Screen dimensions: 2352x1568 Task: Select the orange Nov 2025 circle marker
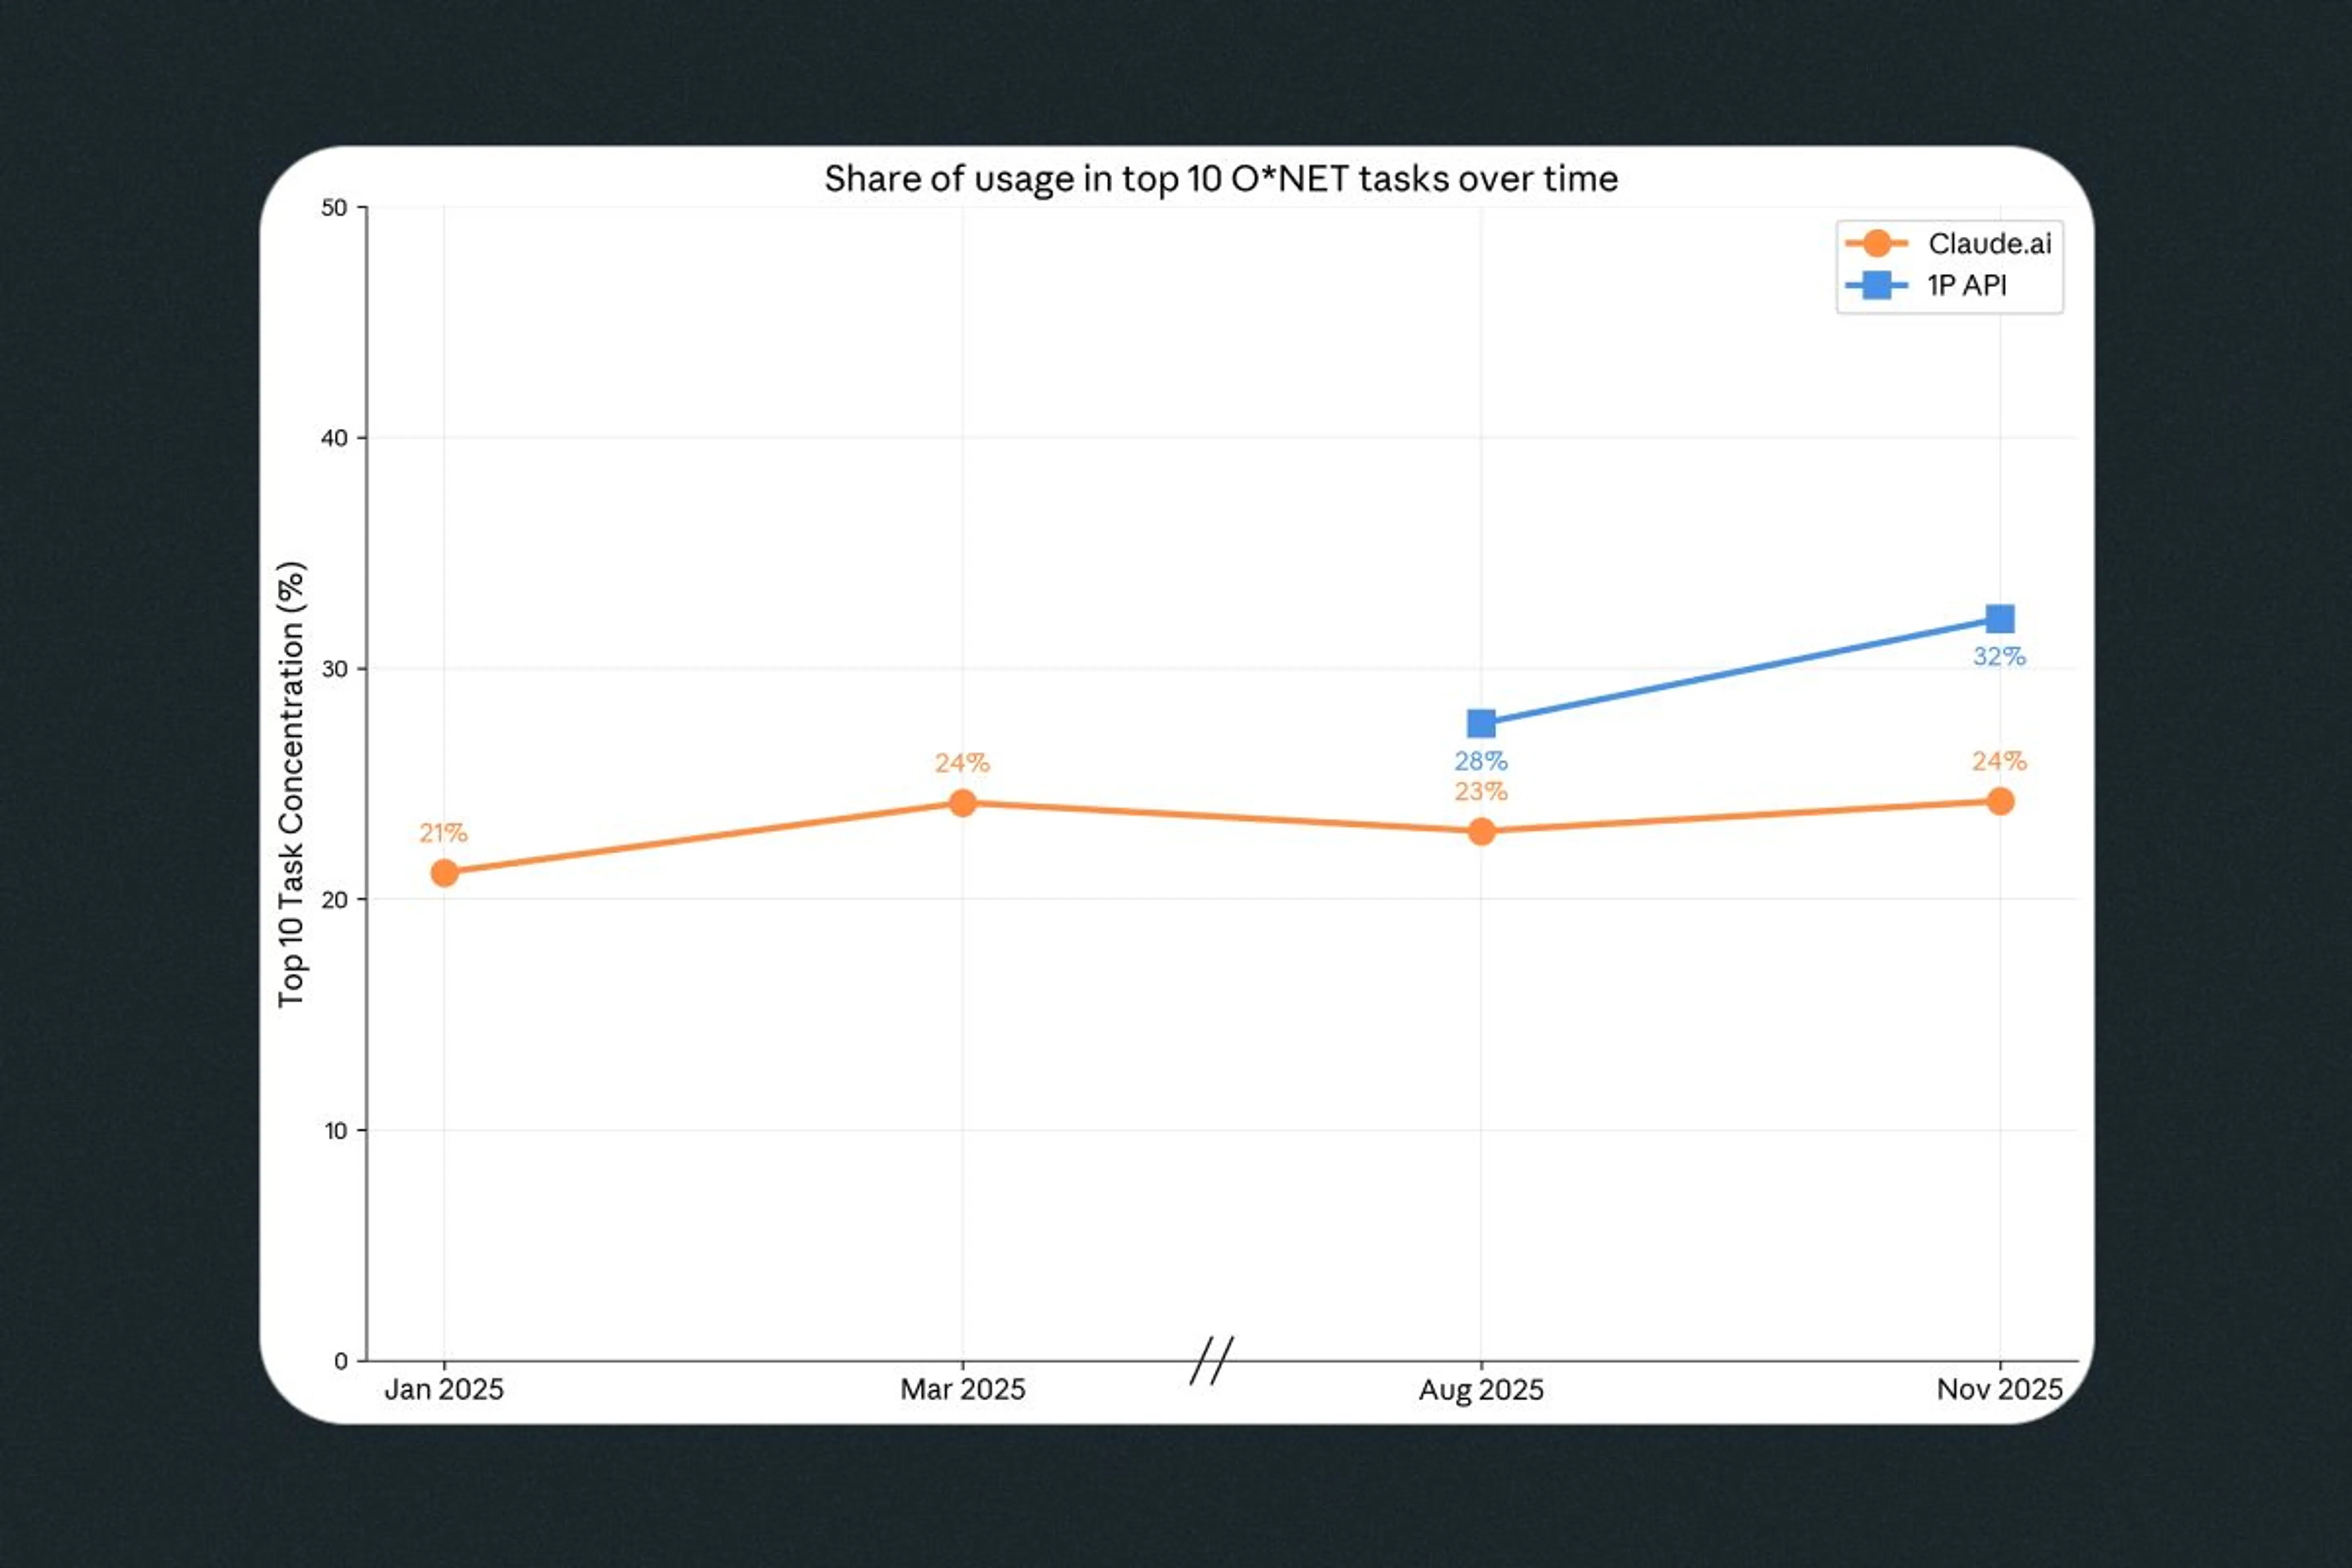[2000, 801]
